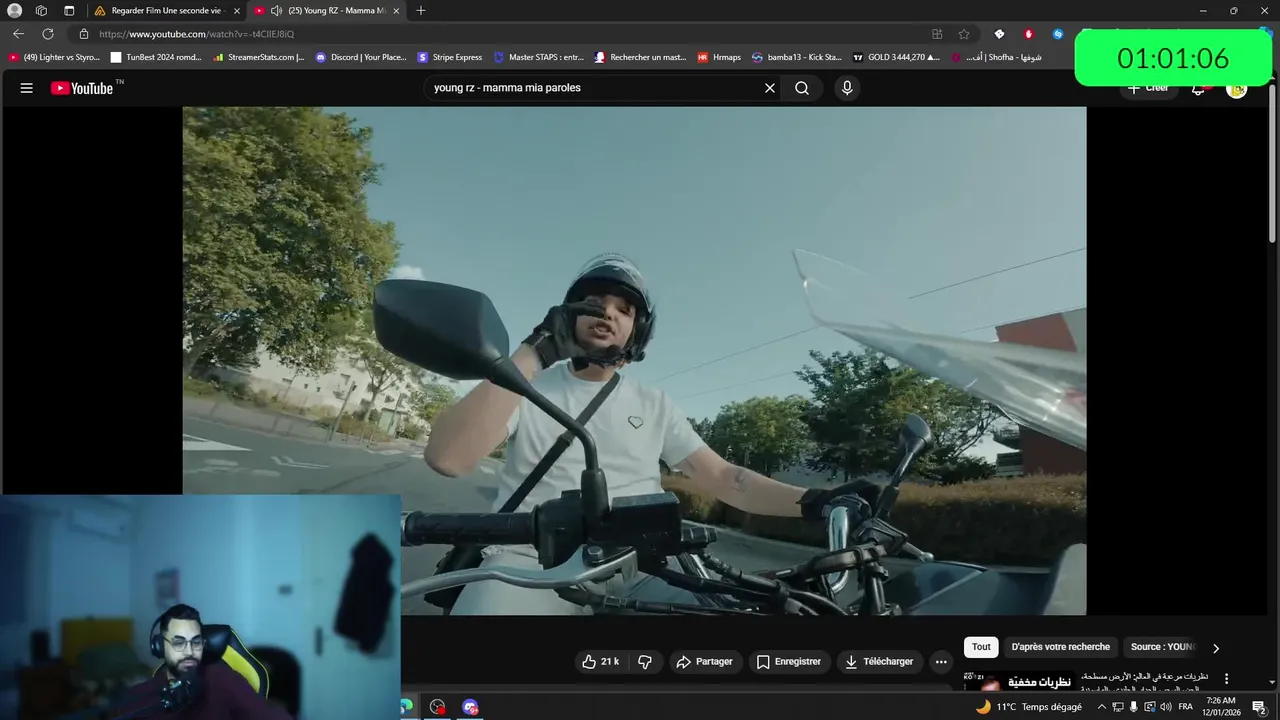
Task: View site information padlock icon
Action: pos(84,33)
